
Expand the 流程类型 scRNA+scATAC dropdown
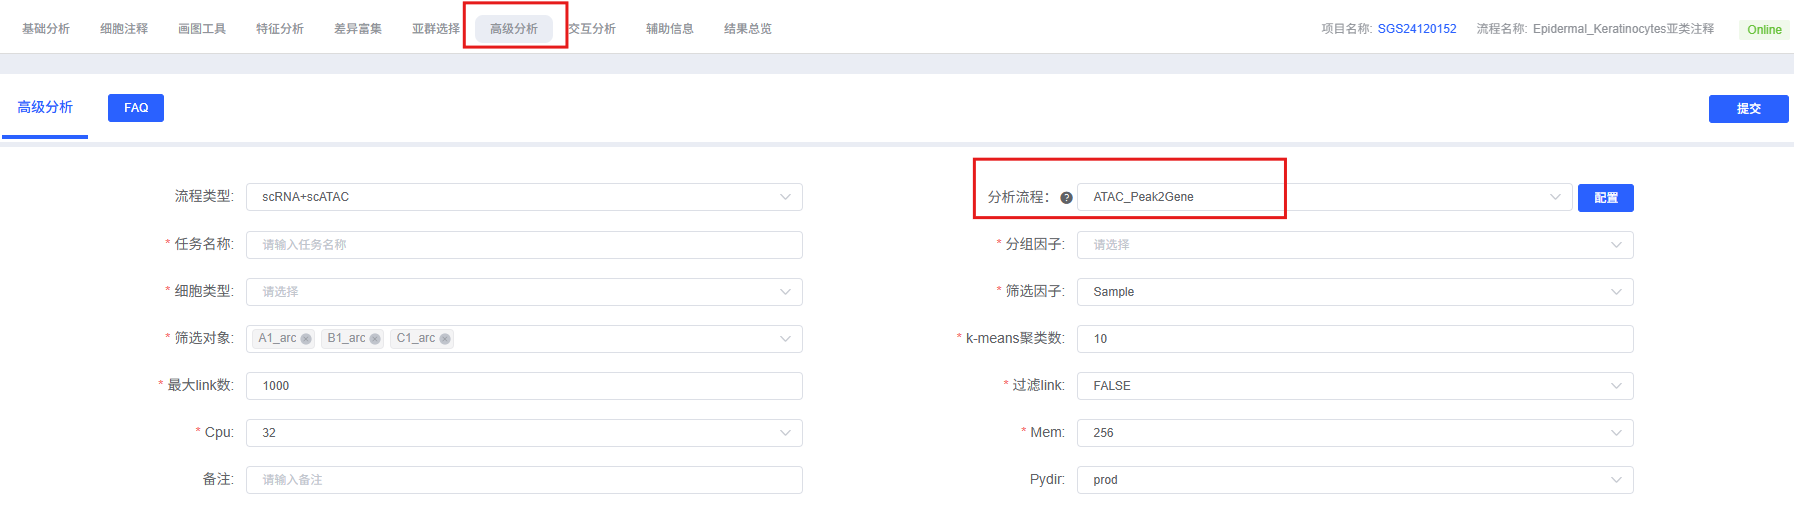click(x=524, y=197)
